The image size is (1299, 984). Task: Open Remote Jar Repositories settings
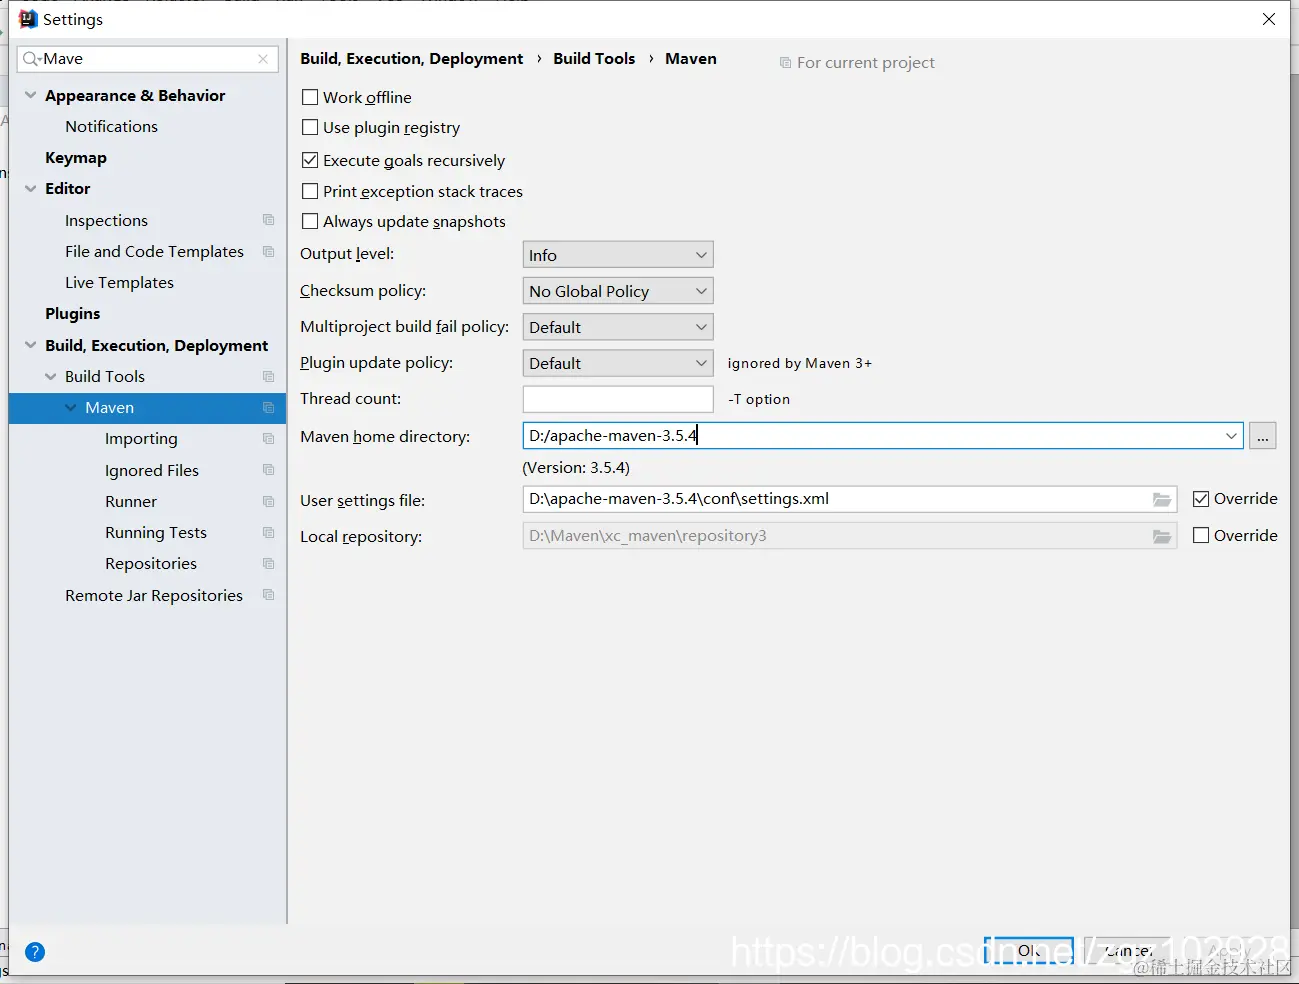(x=154, y=595)
